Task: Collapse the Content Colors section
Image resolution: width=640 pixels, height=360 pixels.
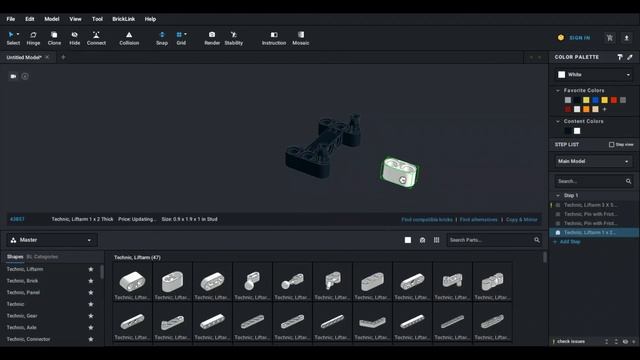Action: tap(558, 121)
